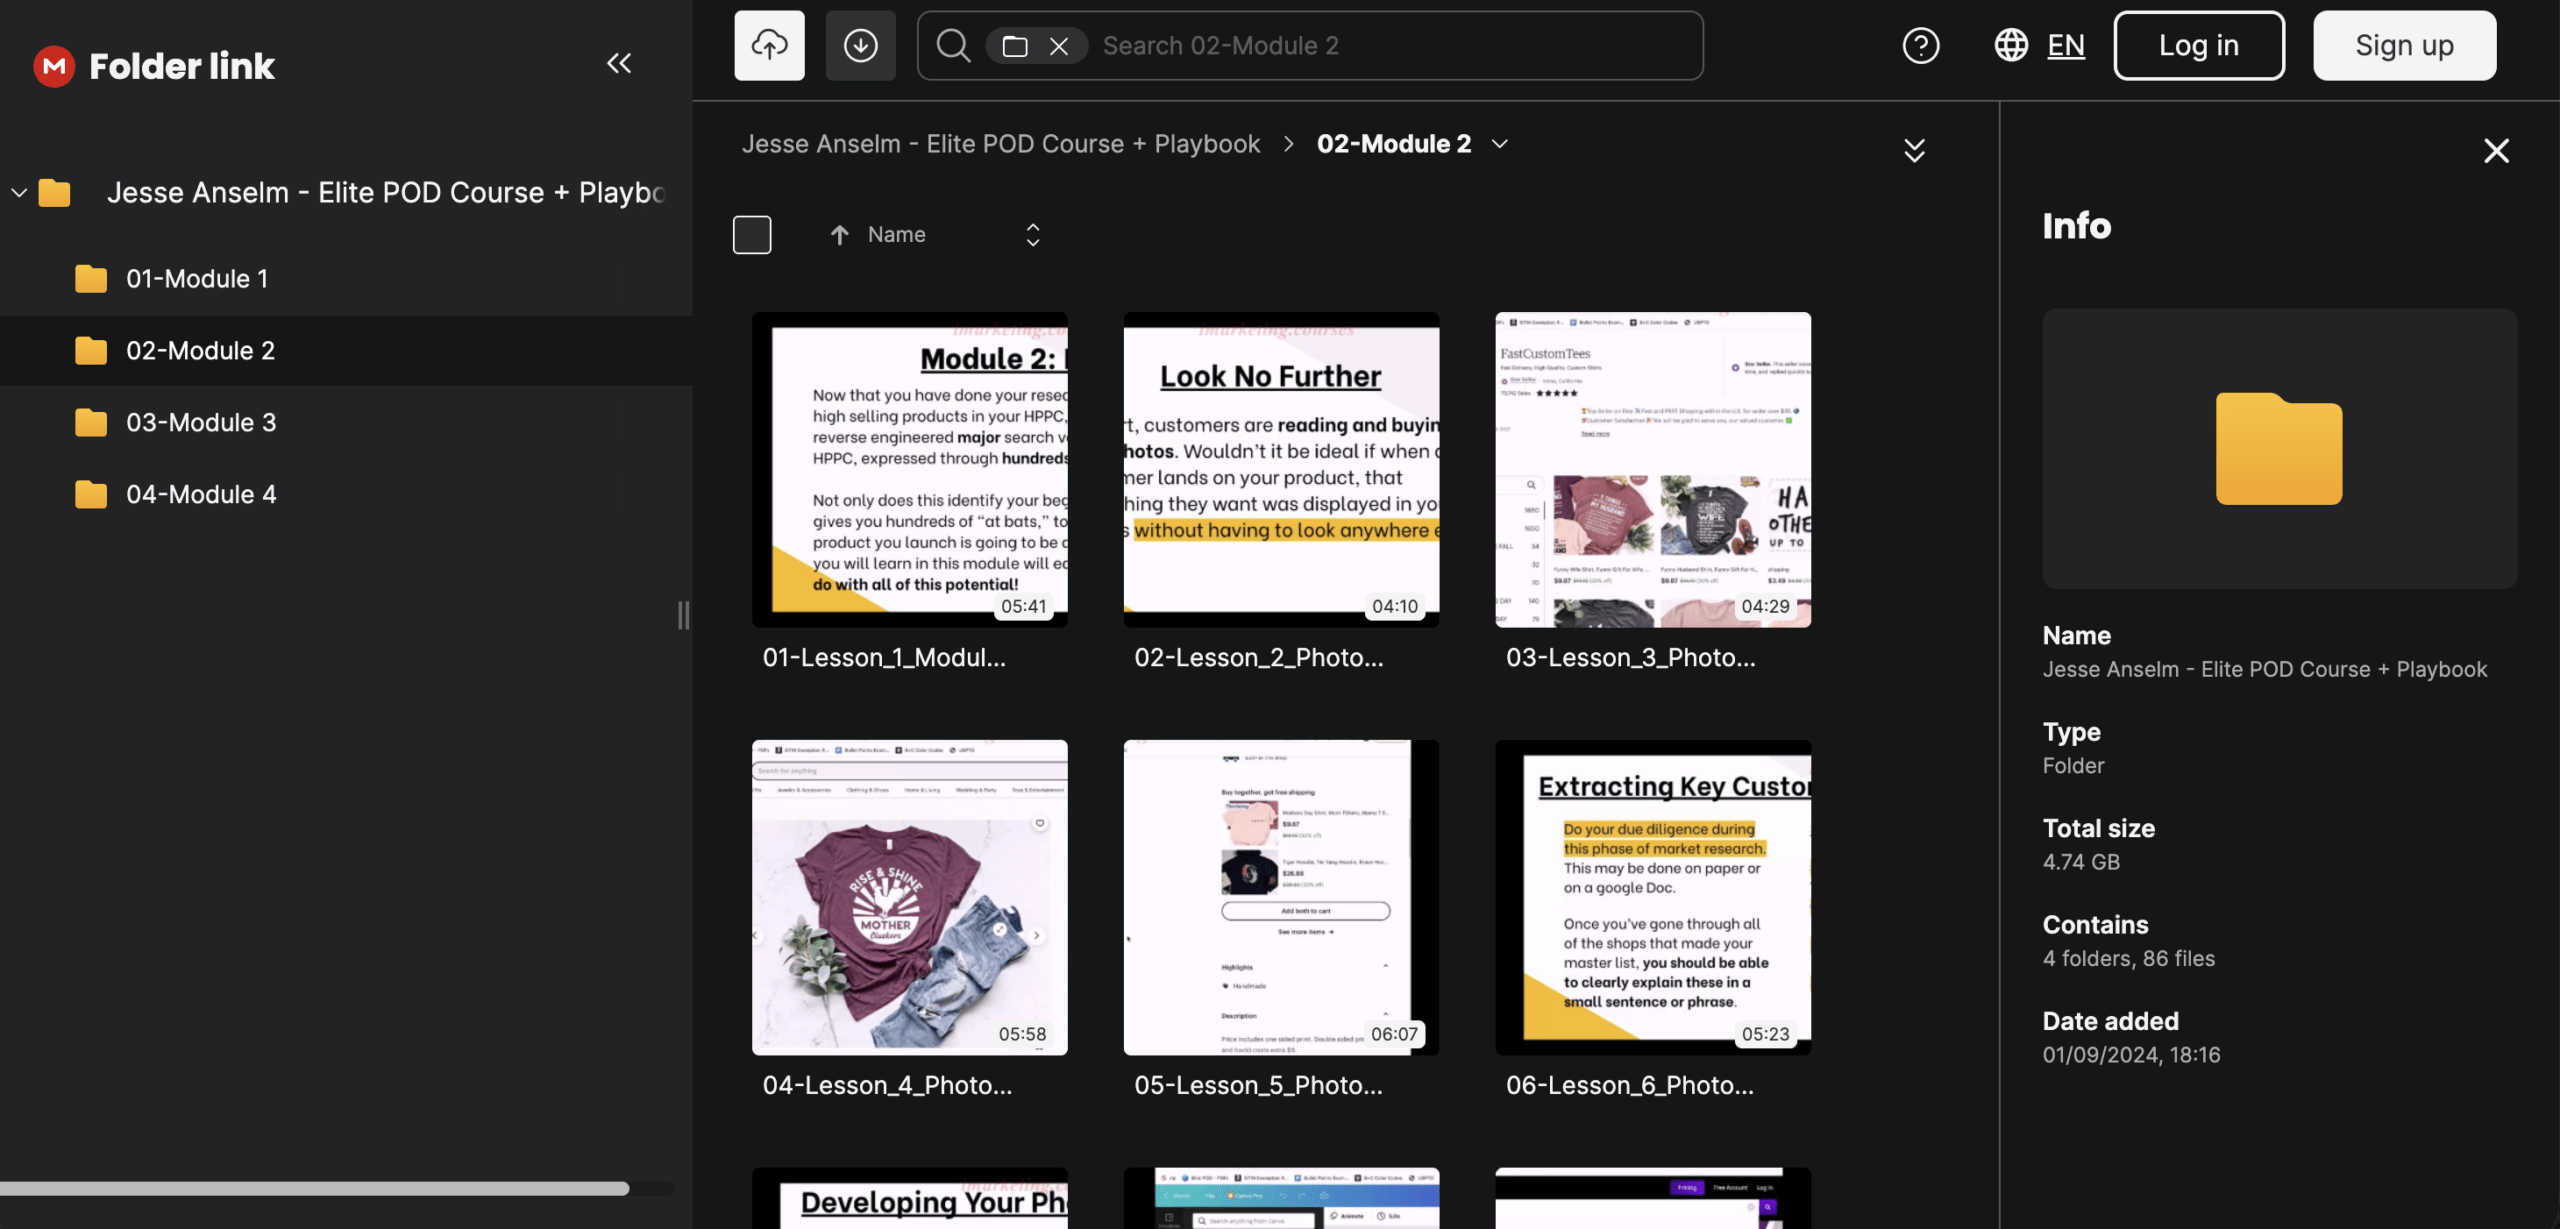Open the sort field up-down selector

pos(1033,235)
